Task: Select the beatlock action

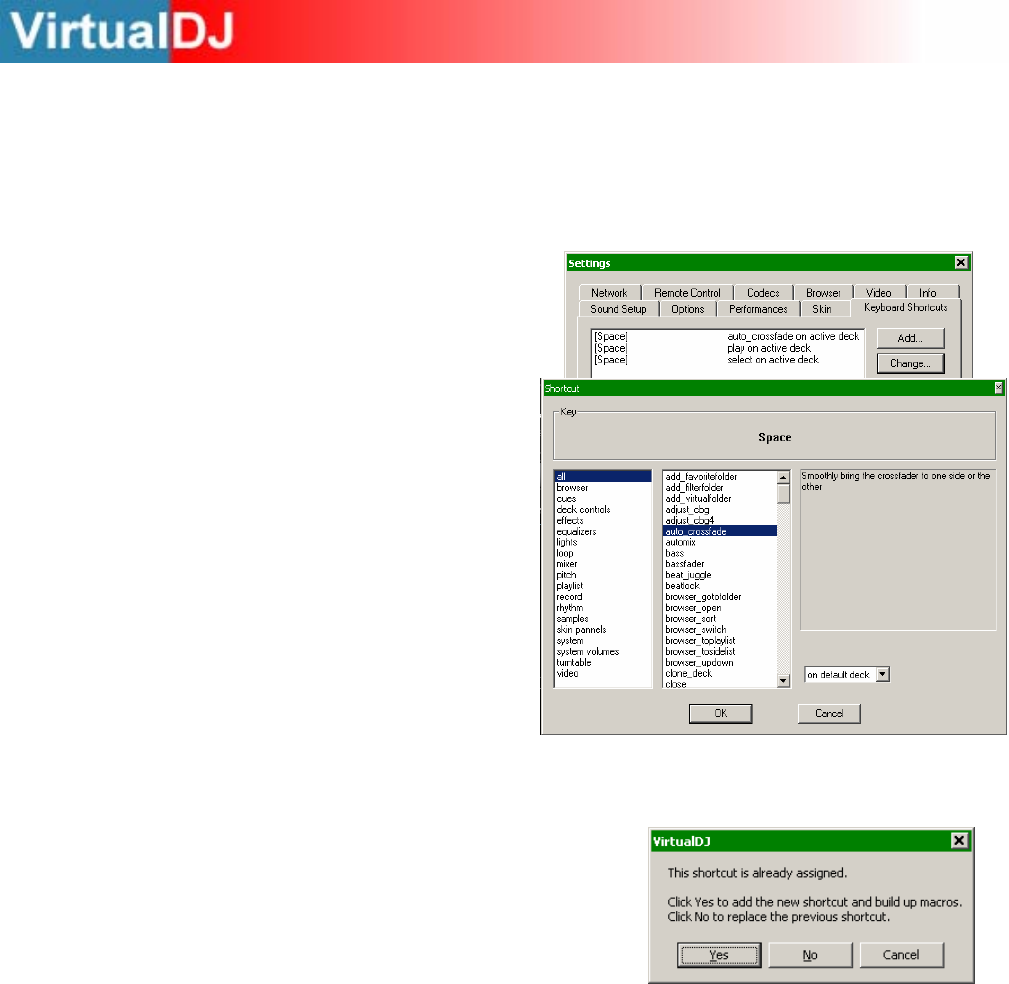Action: [x=720, y=586]
